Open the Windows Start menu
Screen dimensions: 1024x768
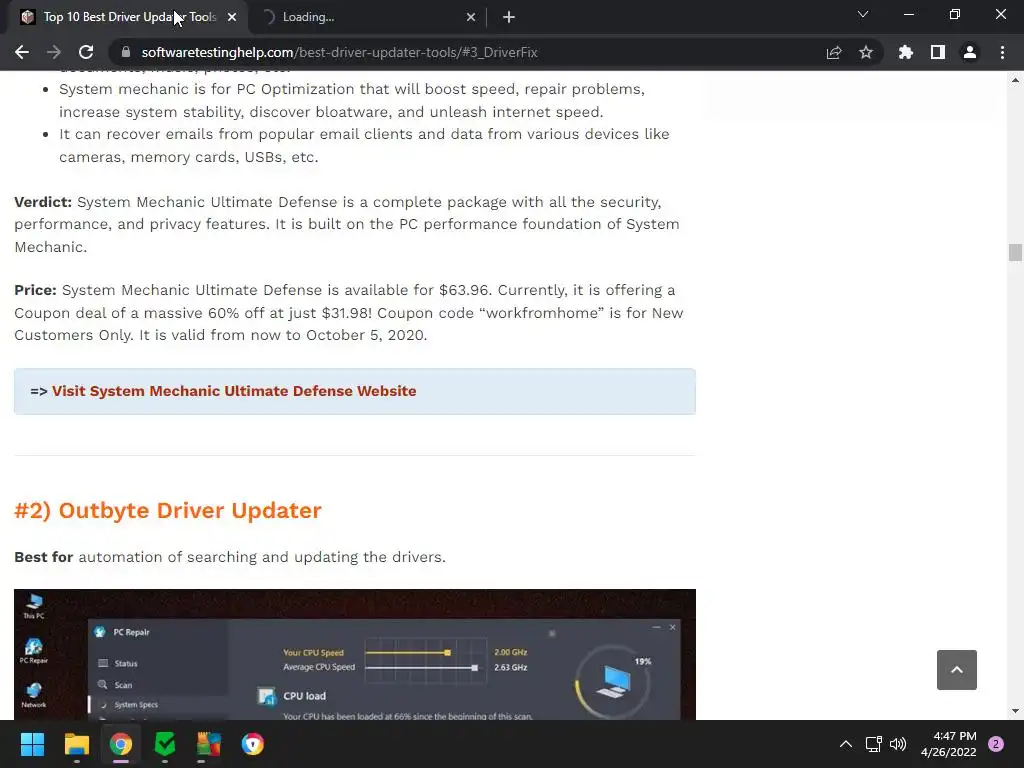point(32,744)
